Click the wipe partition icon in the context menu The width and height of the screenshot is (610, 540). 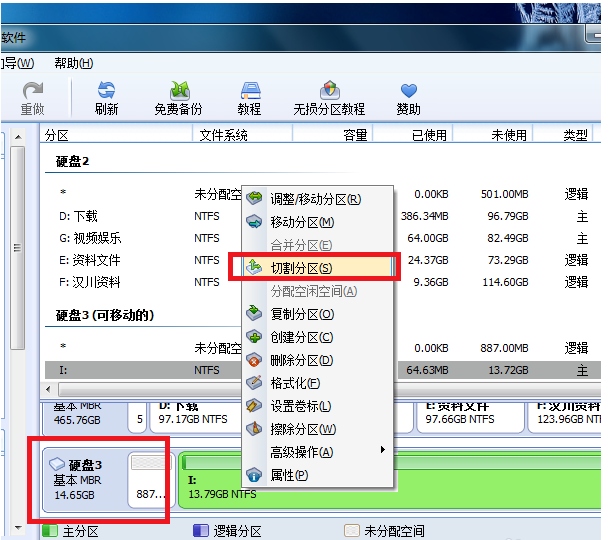(x=254, y=428)
